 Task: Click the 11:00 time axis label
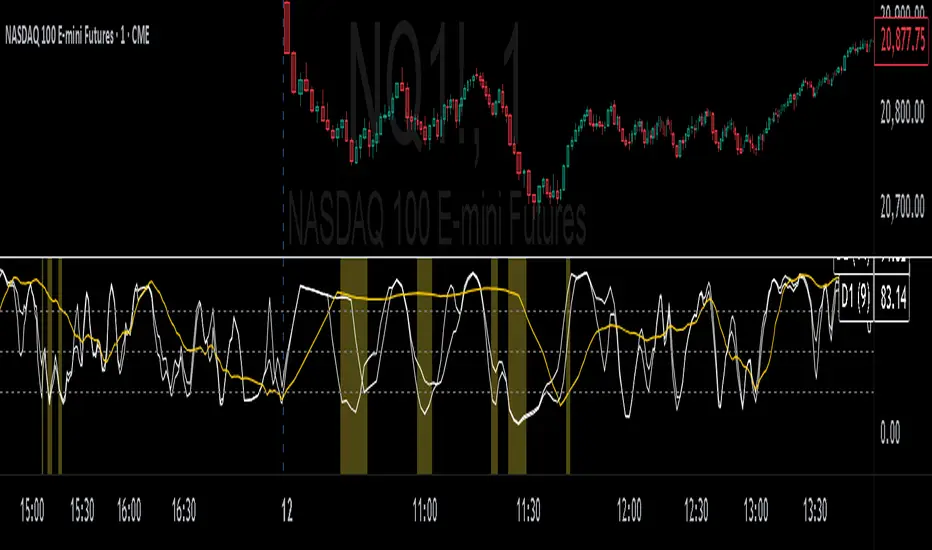tap(425, 510)
